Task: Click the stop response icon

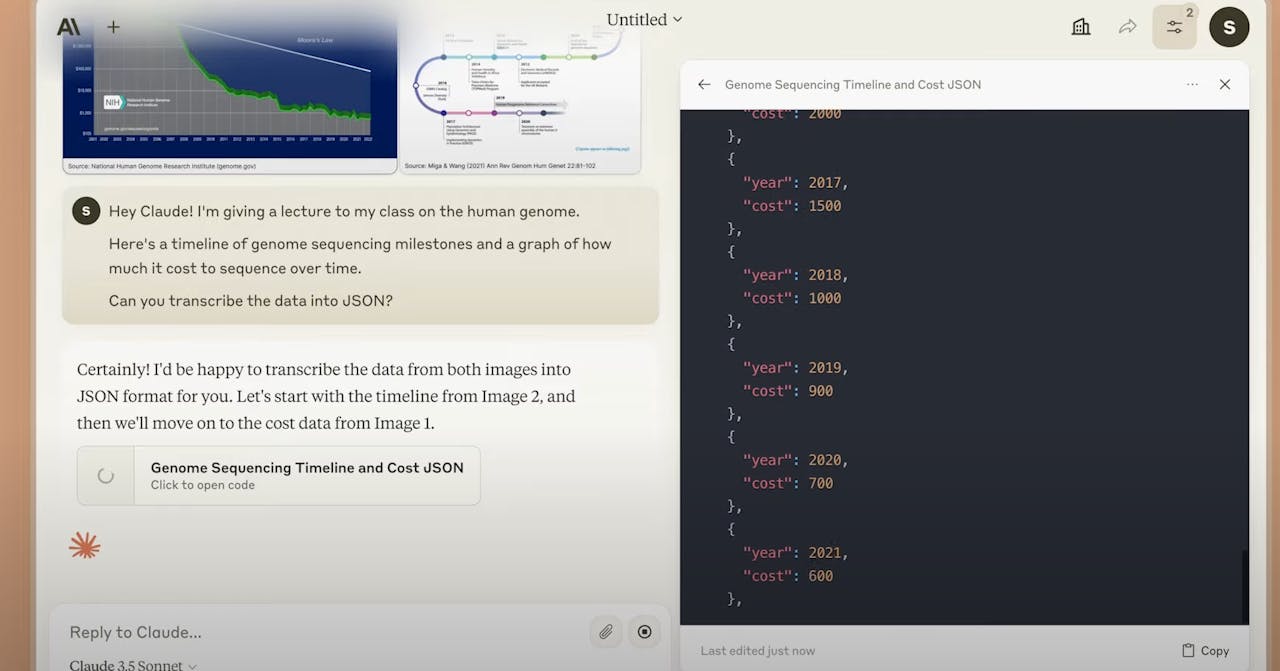Action: point(644,632)
